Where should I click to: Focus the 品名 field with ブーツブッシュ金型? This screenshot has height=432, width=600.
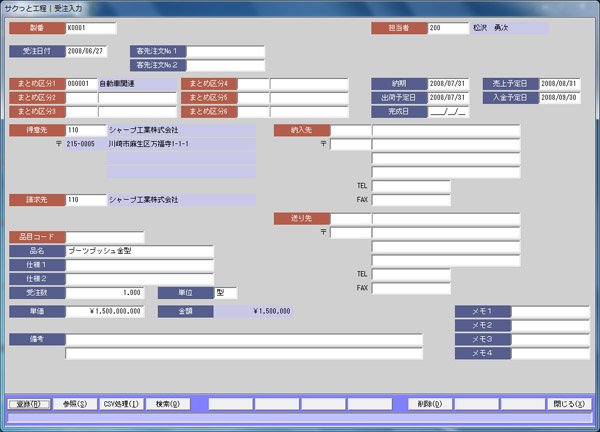click(x=139, y=251)
